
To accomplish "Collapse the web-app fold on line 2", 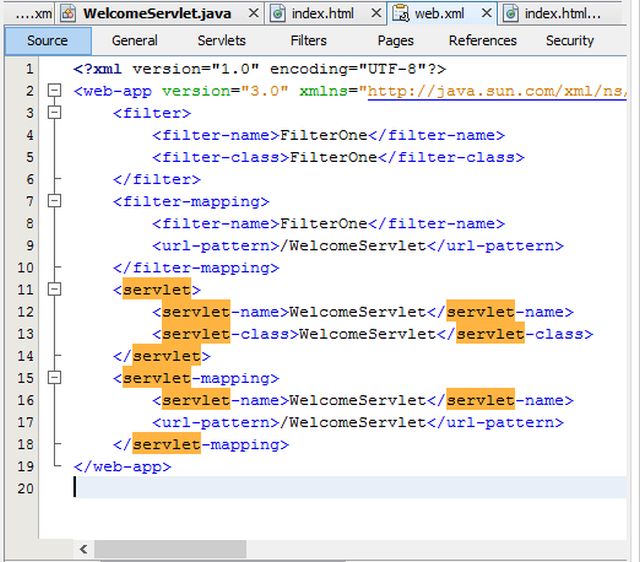I will (x=54, y=91).
